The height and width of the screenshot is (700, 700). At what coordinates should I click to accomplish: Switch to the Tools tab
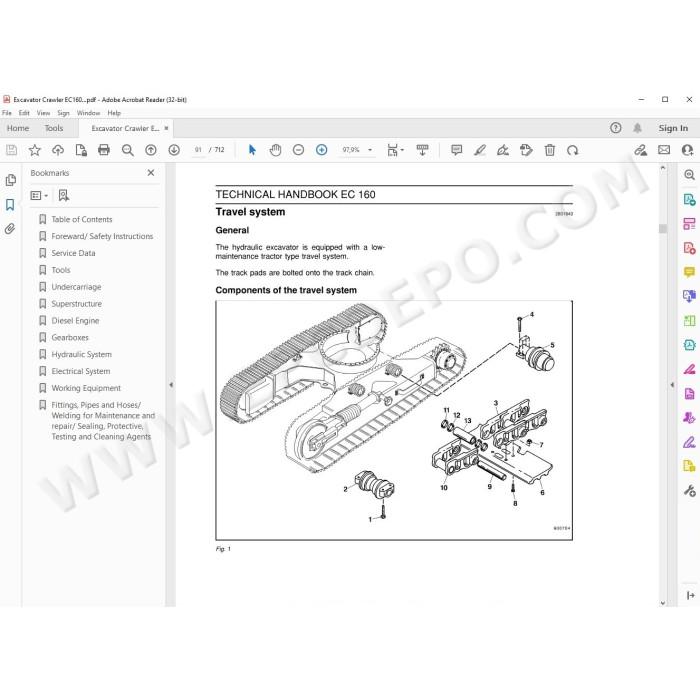pos(54,128)
